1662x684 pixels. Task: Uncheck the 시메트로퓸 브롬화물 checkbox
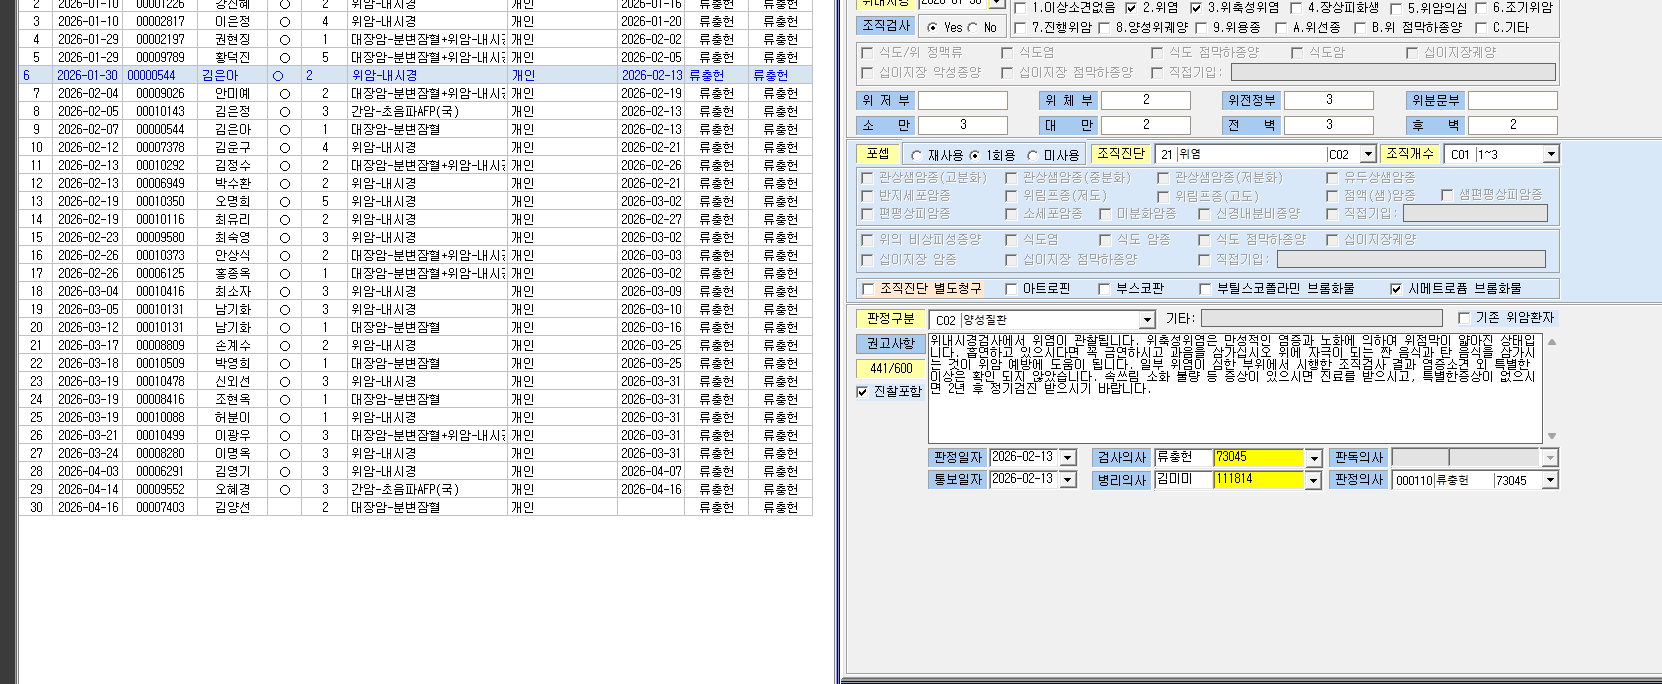1396,289
